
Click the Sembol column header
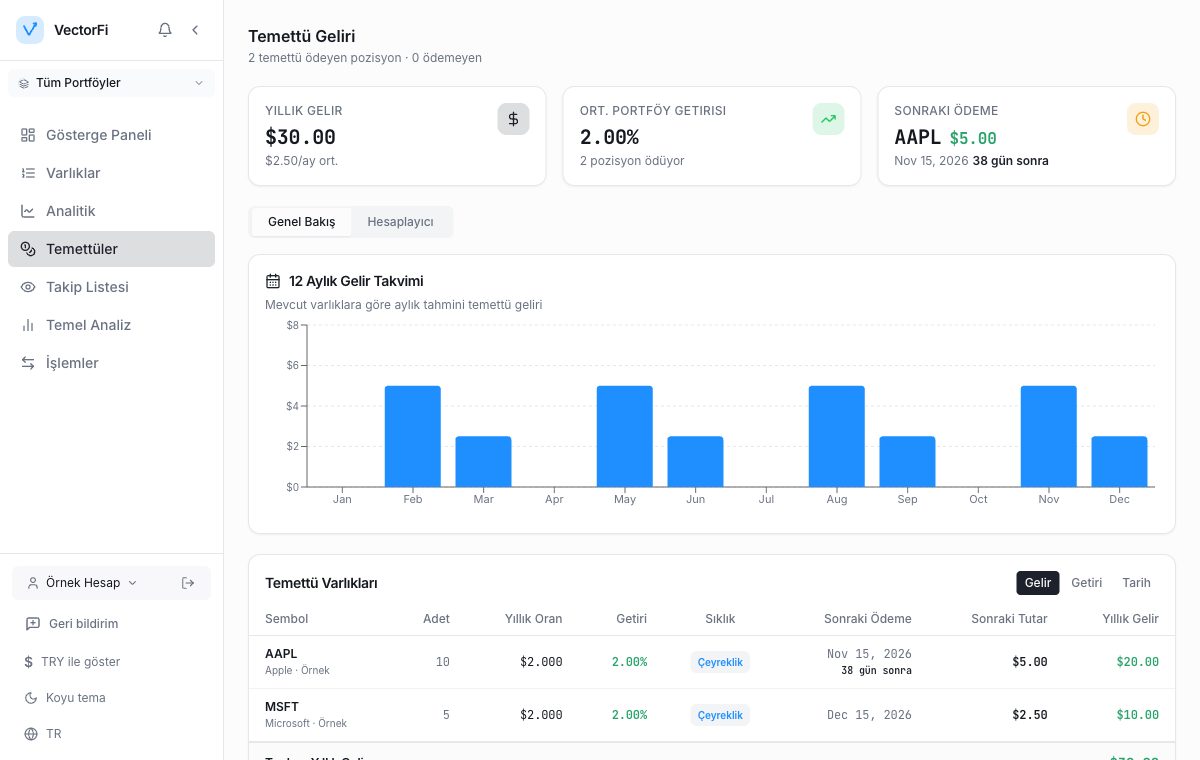point(287,619)
